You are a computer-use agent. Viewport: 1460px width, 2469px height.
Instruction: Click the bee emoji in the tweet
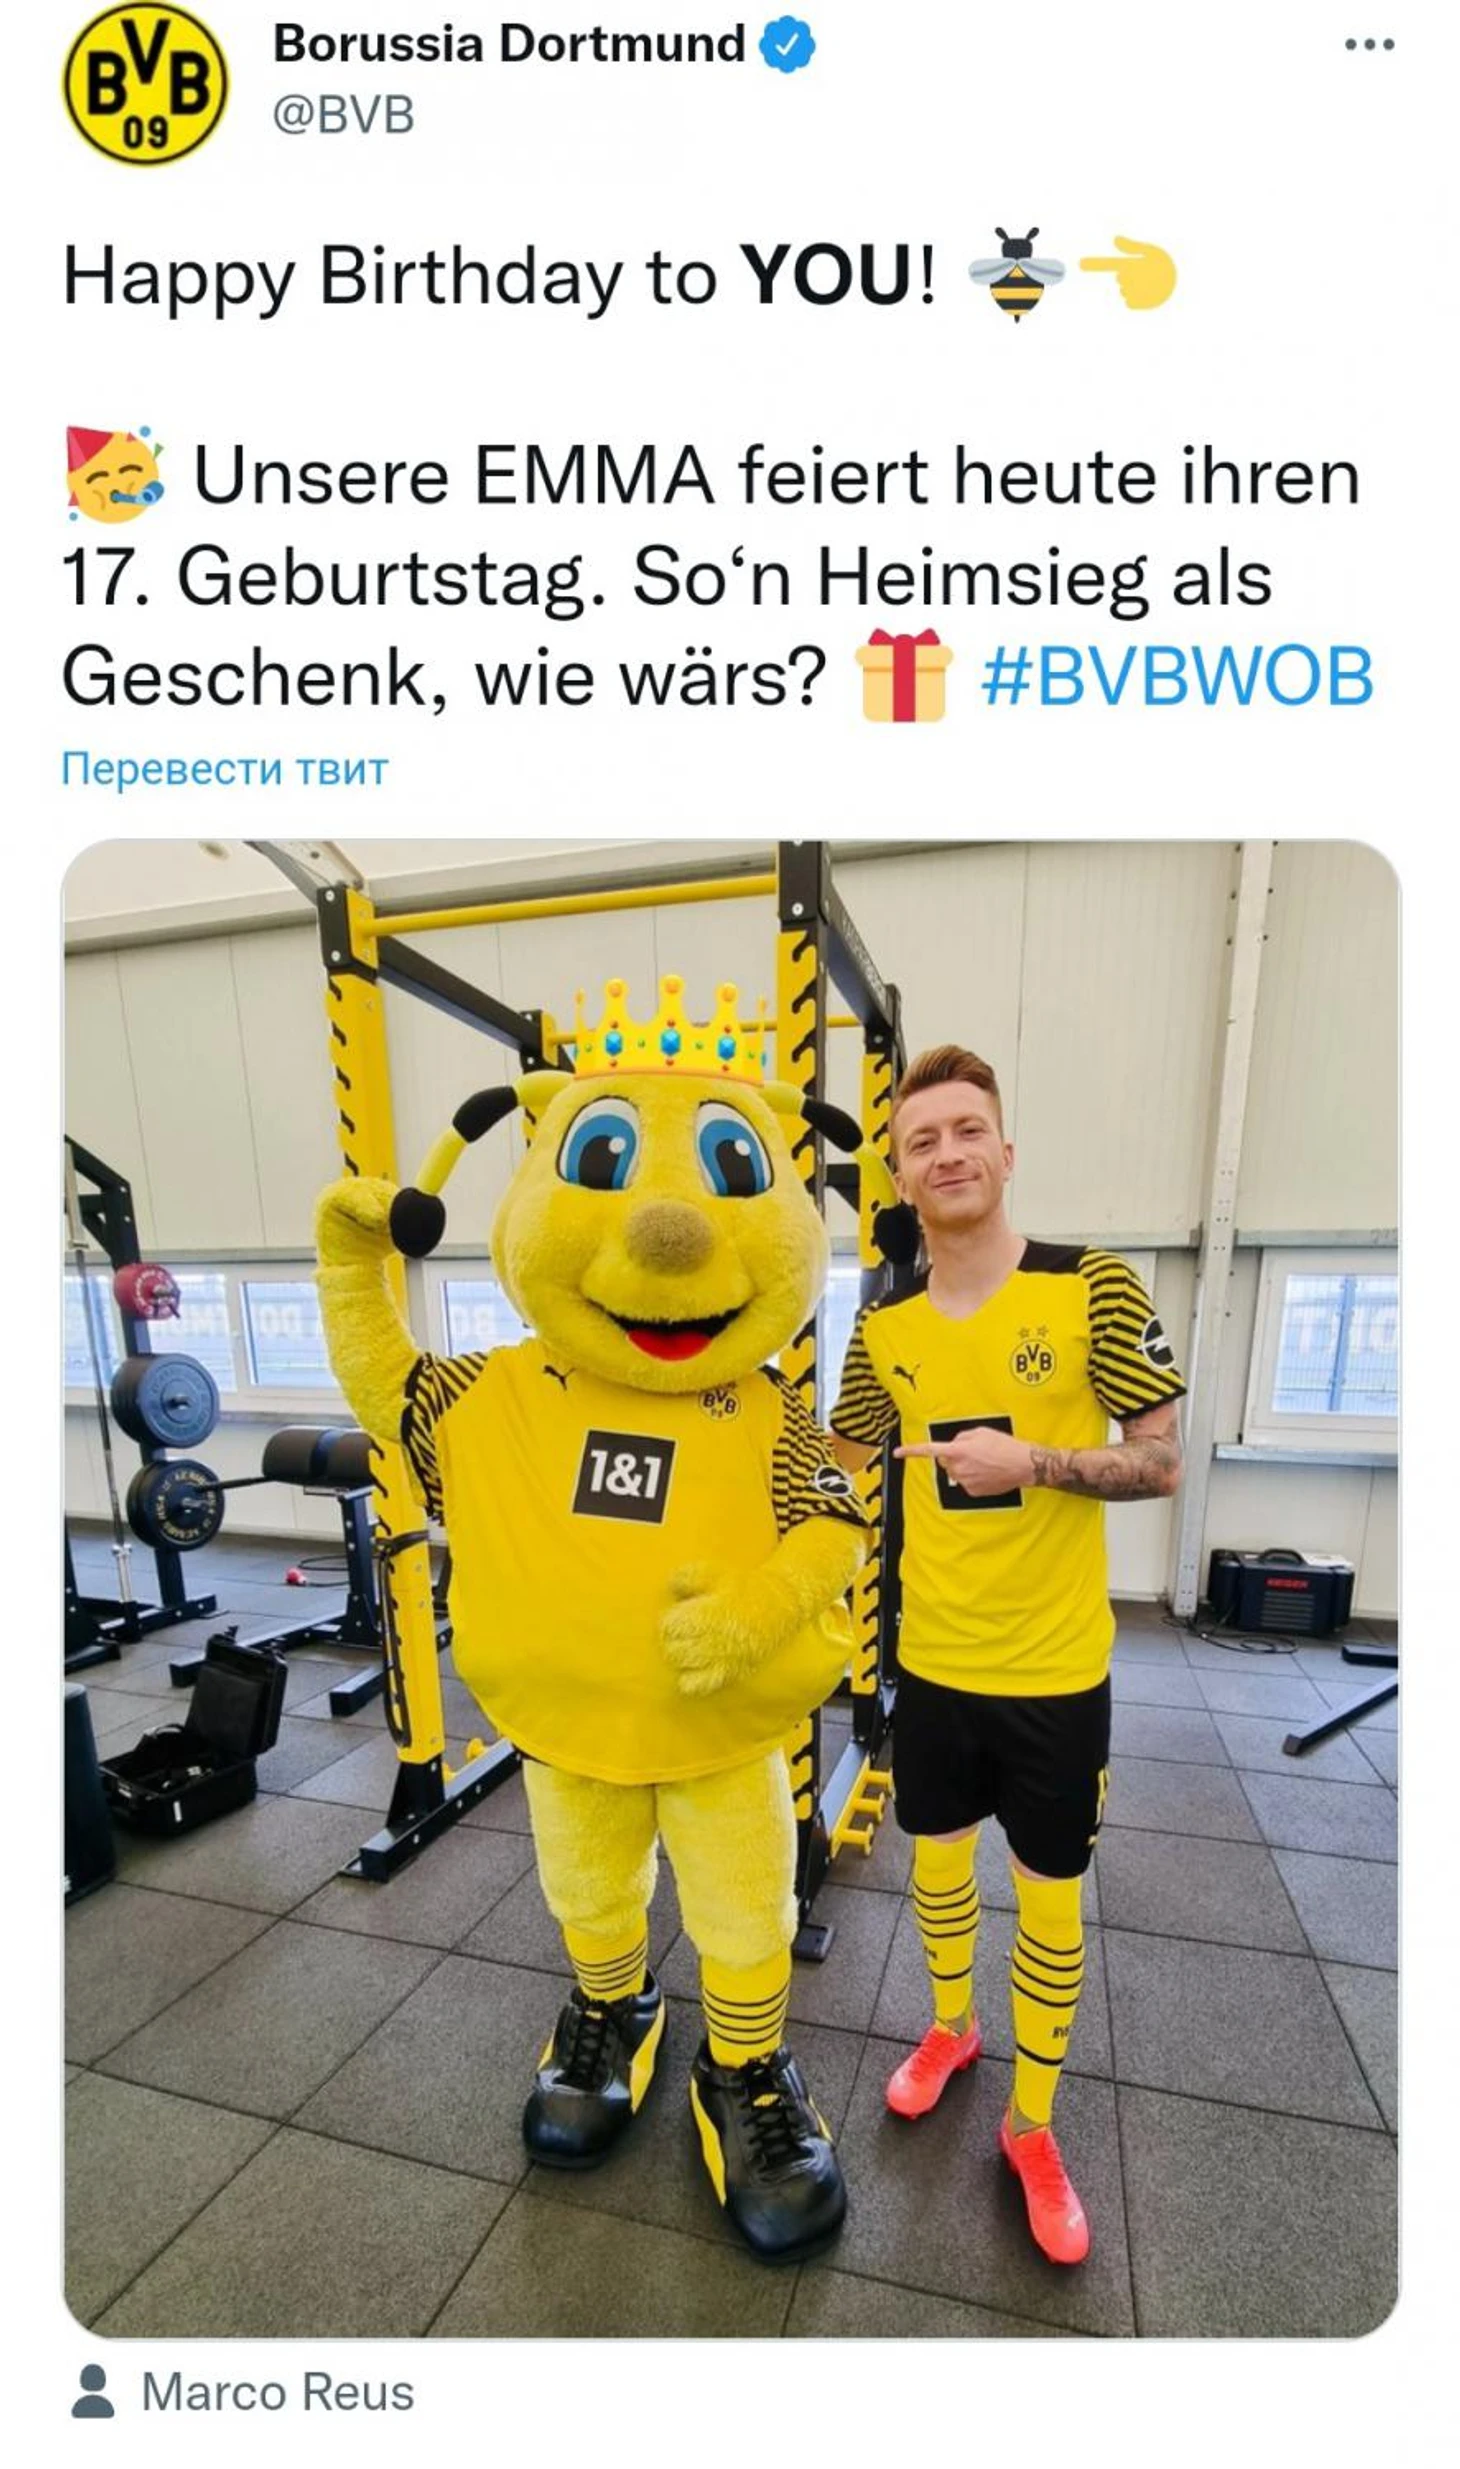tap(1016, 274)
